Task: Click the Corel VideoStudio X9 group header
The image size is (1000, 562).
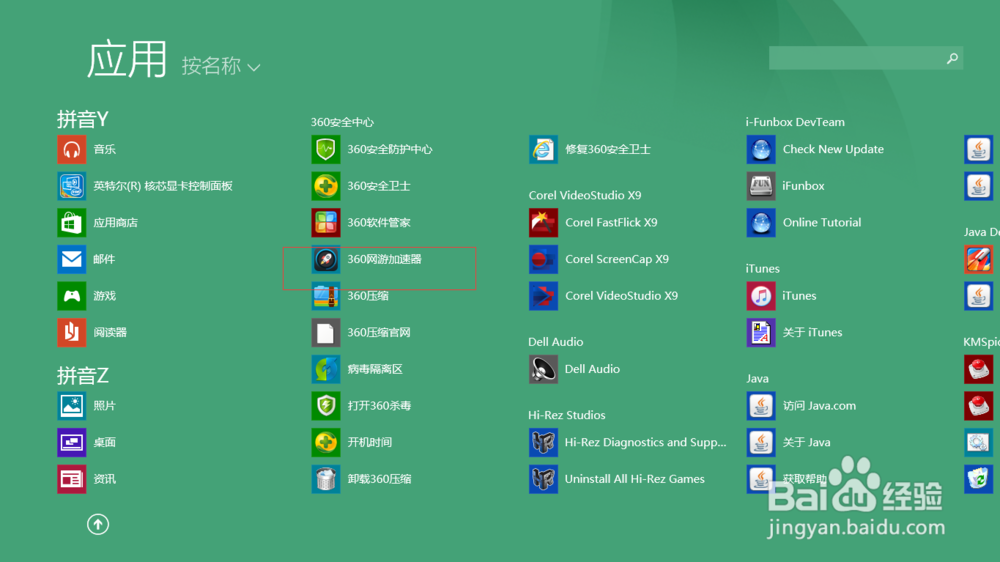Action: [x=585, y=195]
